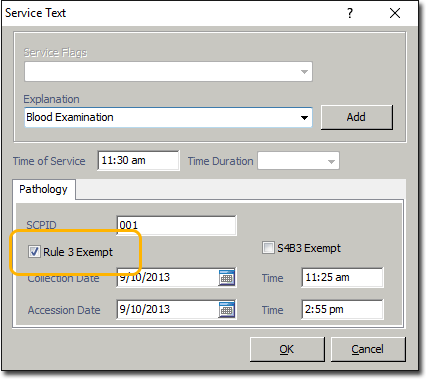The height and width of the screenshot is (379, 426).
Task: Click the Cancel button
Action: click(368, 349)
